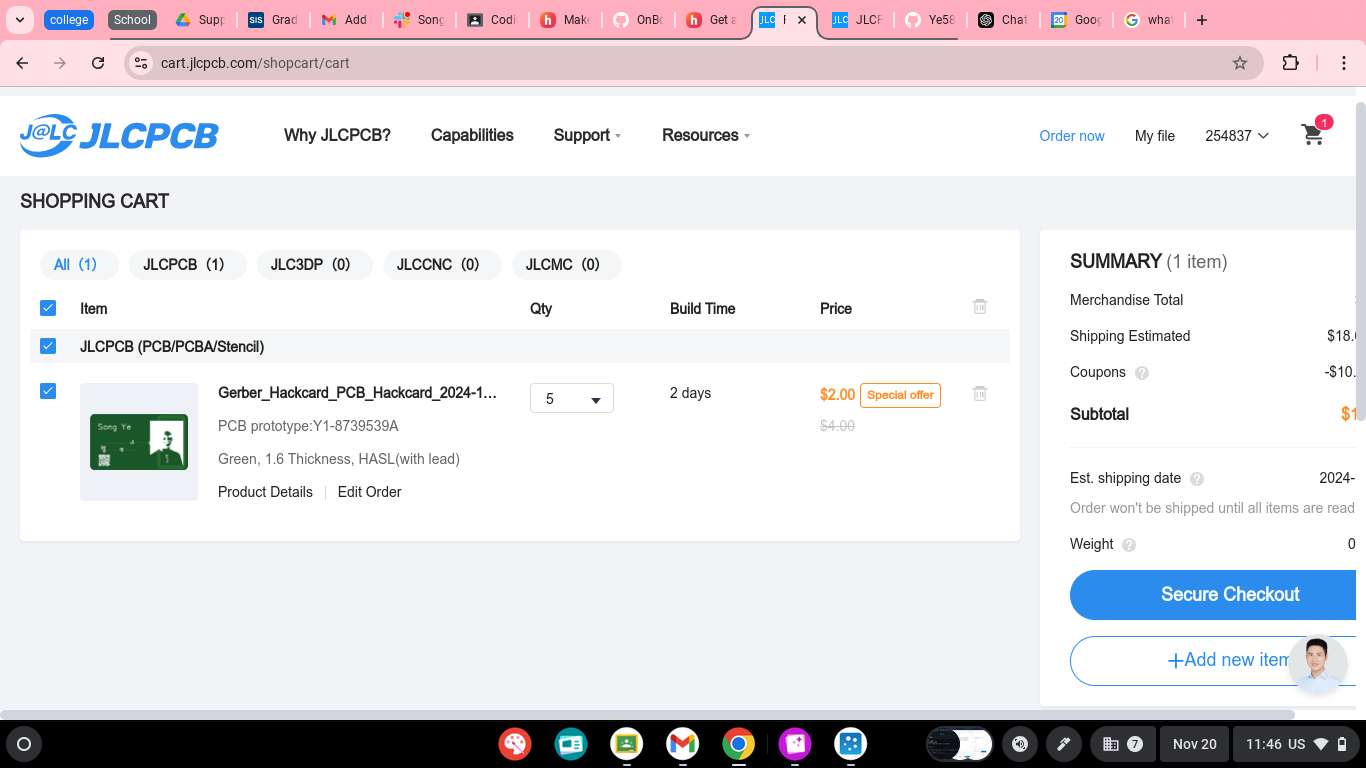The image size is (1366, 768).
Task: Open the pink sparkle app on shelf
Action: pyautogui.click(x=795, y=744)
